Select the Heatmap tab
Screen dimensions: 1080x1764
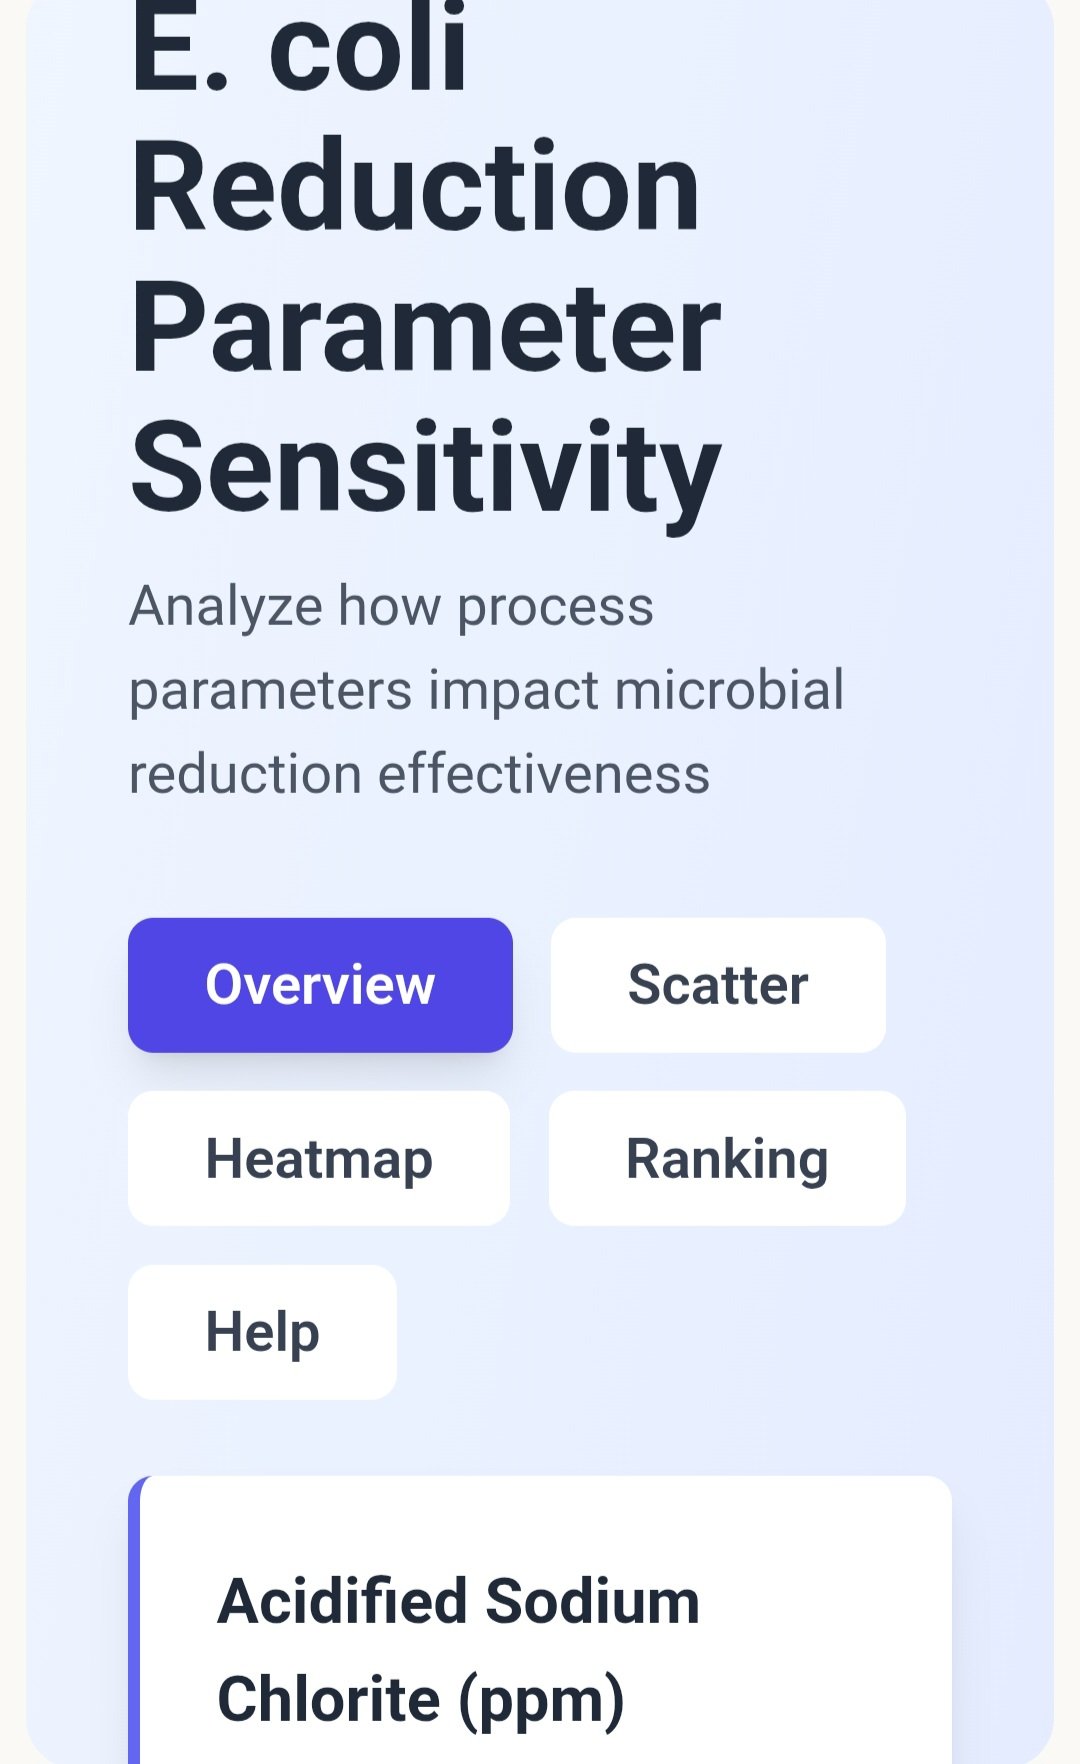pos(319,1158)
